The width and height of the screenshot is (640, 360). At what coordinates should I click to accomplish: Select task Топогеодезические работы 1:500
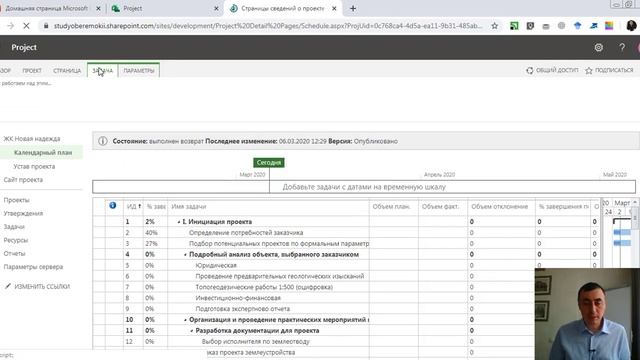(264, 287)
